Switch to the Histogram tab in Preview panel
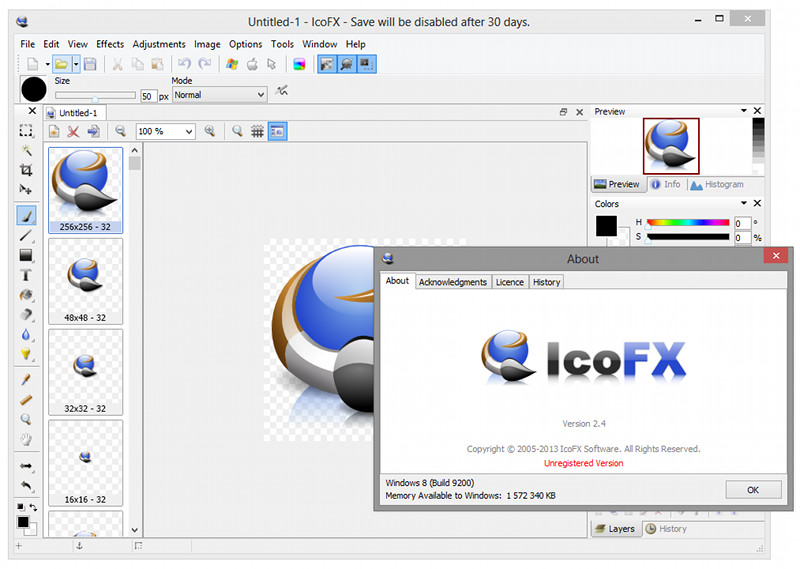Image resolution: width=800 pixels, height=569 pixels. pos(717,184)
